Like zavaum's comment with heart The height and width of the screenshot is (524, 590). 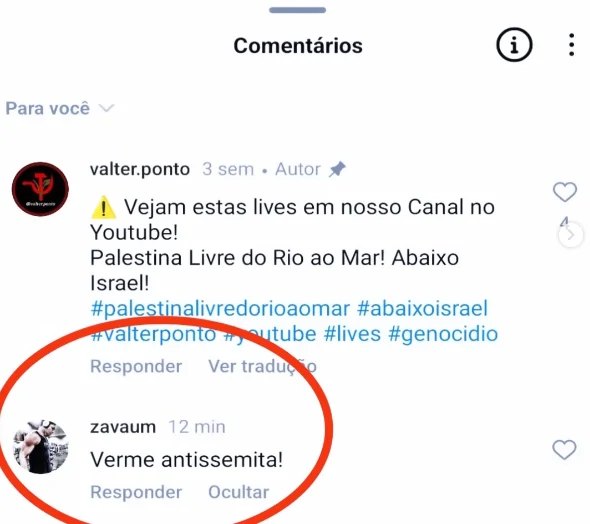click(564, 450)
